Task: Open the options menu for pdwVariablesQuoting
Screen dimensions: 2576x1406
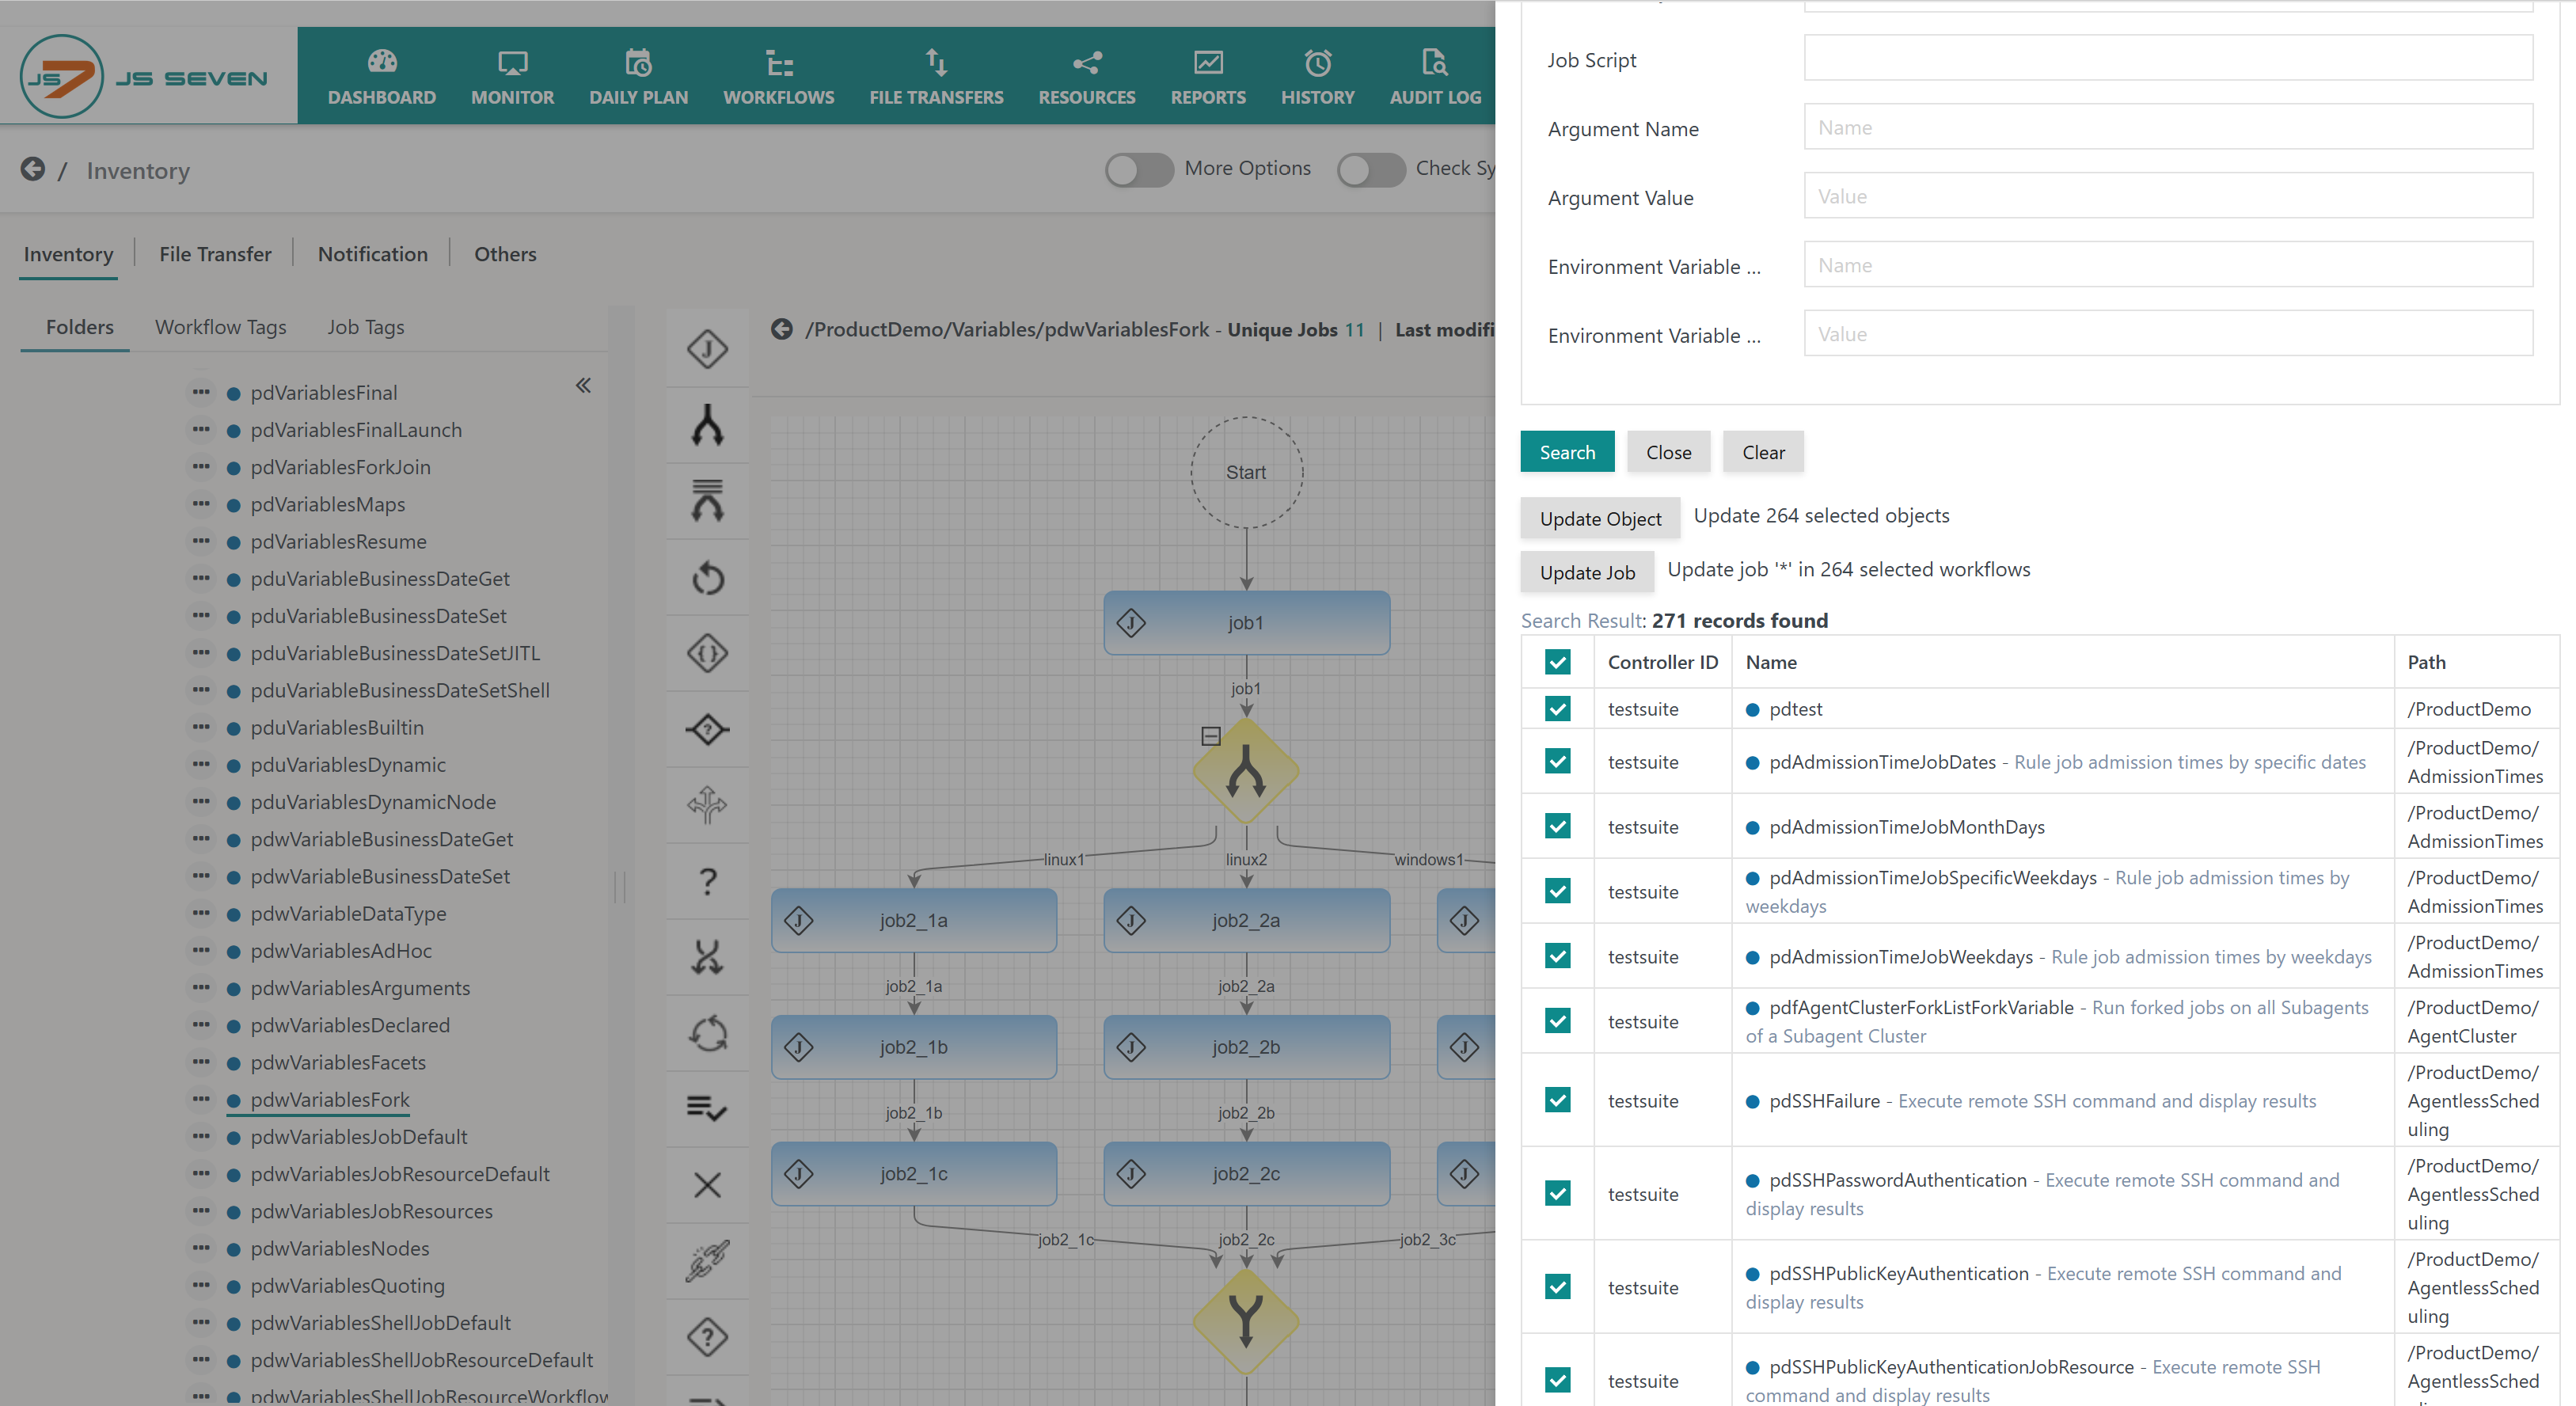Action: 201,1285
